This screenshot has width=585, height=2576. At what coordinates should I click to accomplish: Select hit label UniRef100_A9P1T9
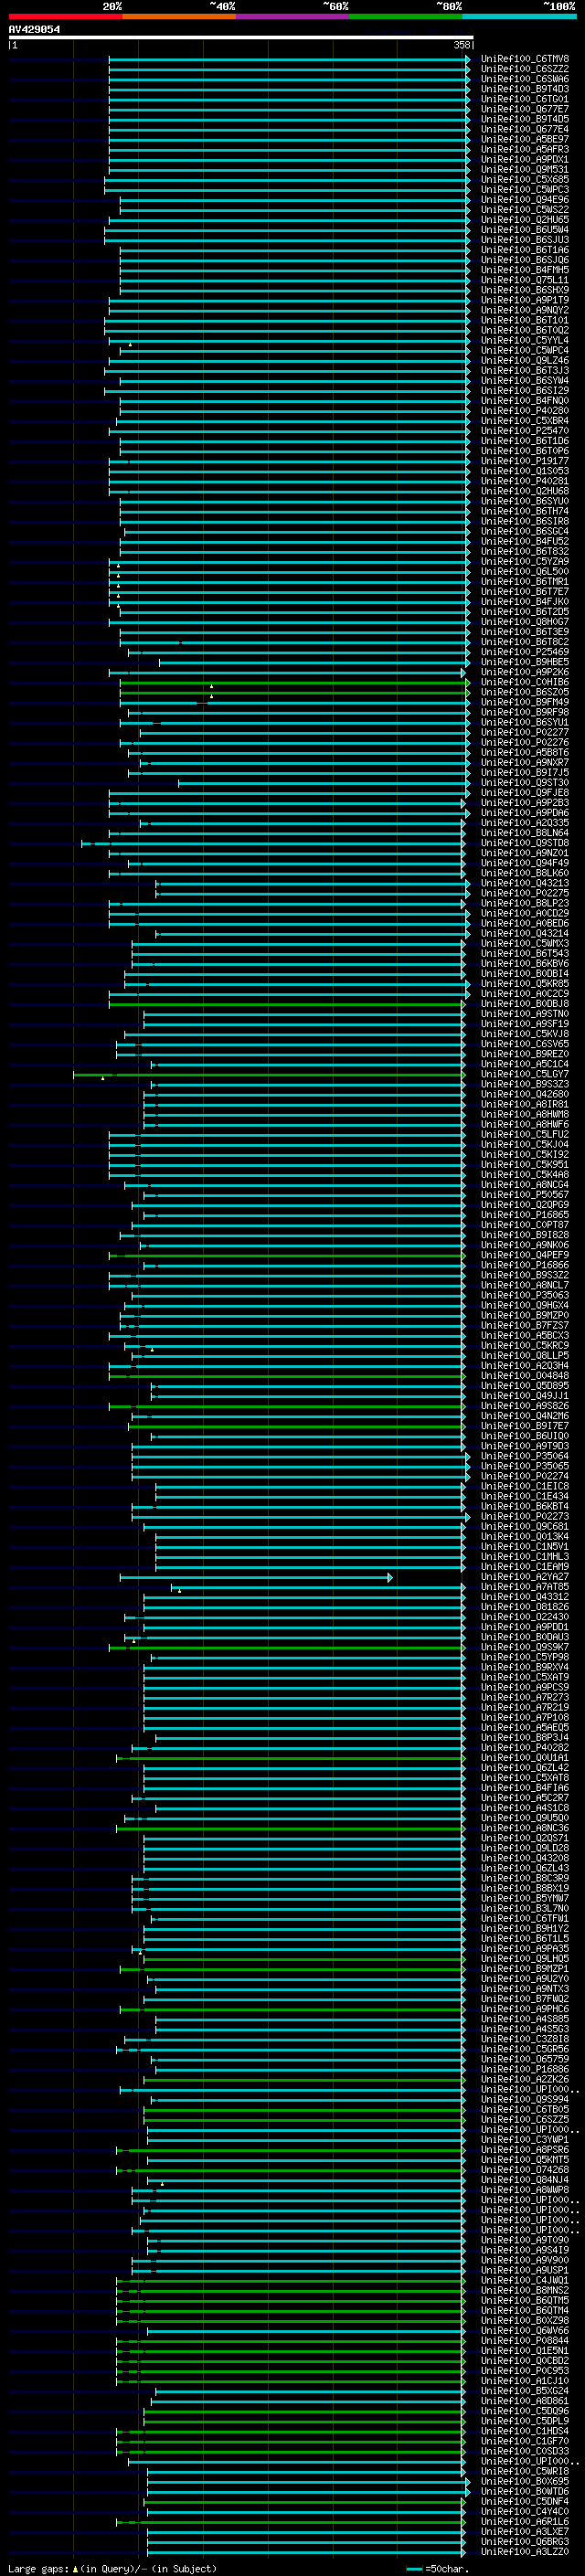(525, 300)
